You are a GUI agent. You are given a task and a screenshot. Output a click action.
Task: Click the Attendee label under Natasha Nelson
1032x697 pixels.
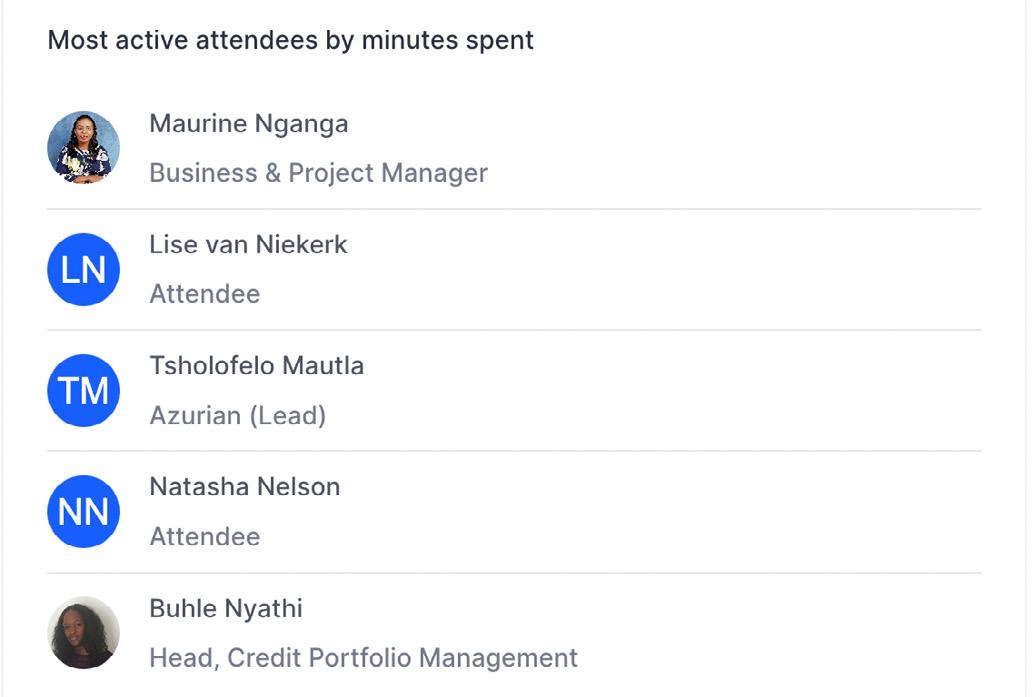[204, 537]
